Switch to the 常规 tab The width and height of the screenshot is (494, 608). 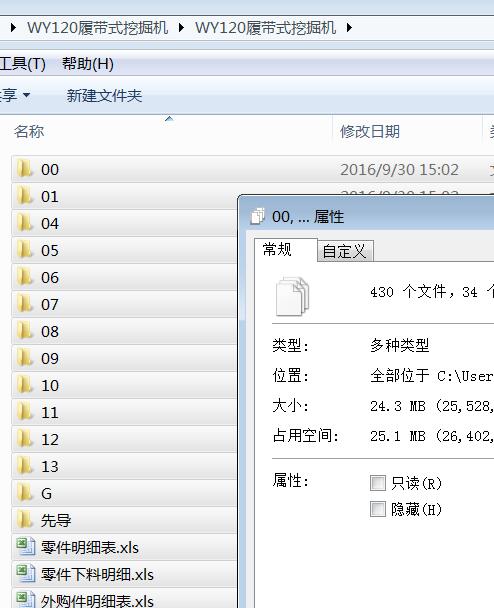tap(286, 249)
